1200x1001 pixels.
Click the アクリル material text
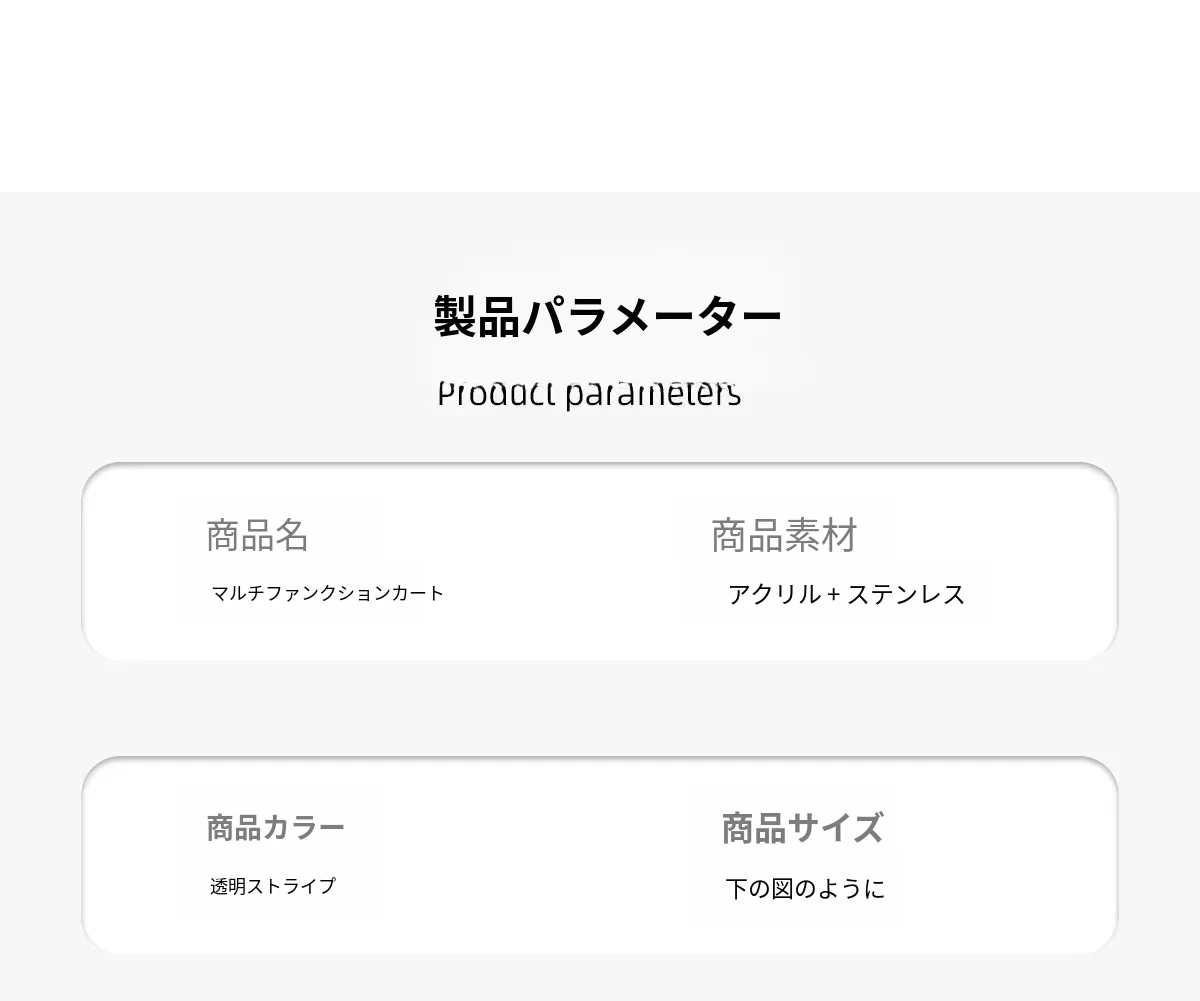(x=775, y=594)
